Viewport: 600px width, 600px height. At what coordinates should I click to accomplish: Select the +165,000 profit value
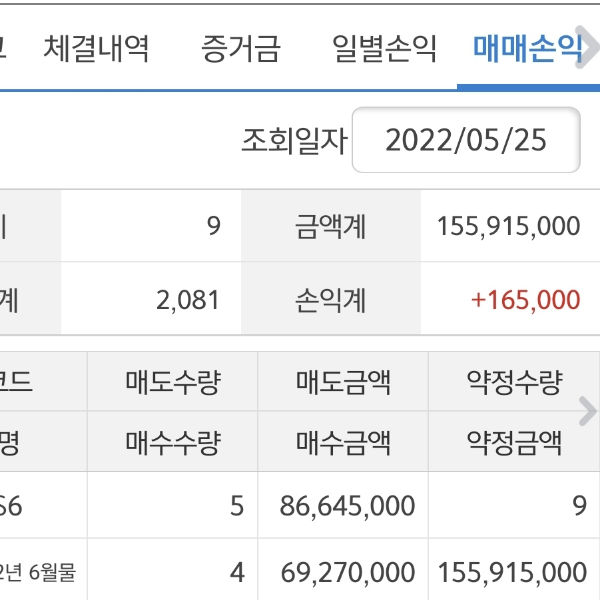526,299
